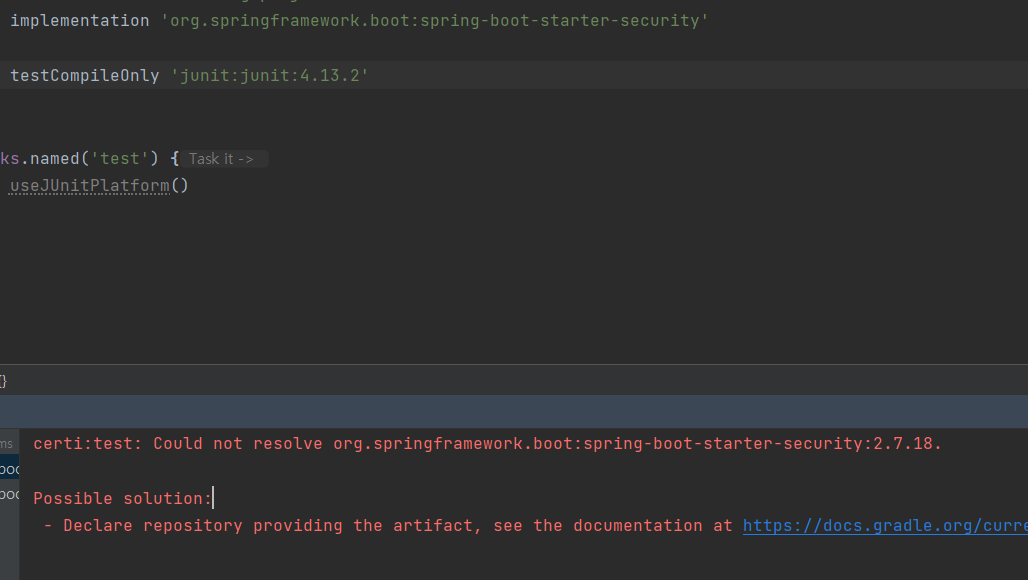Click the implementation keyword in the editor

pyautogui.click(x=79, y=20)
